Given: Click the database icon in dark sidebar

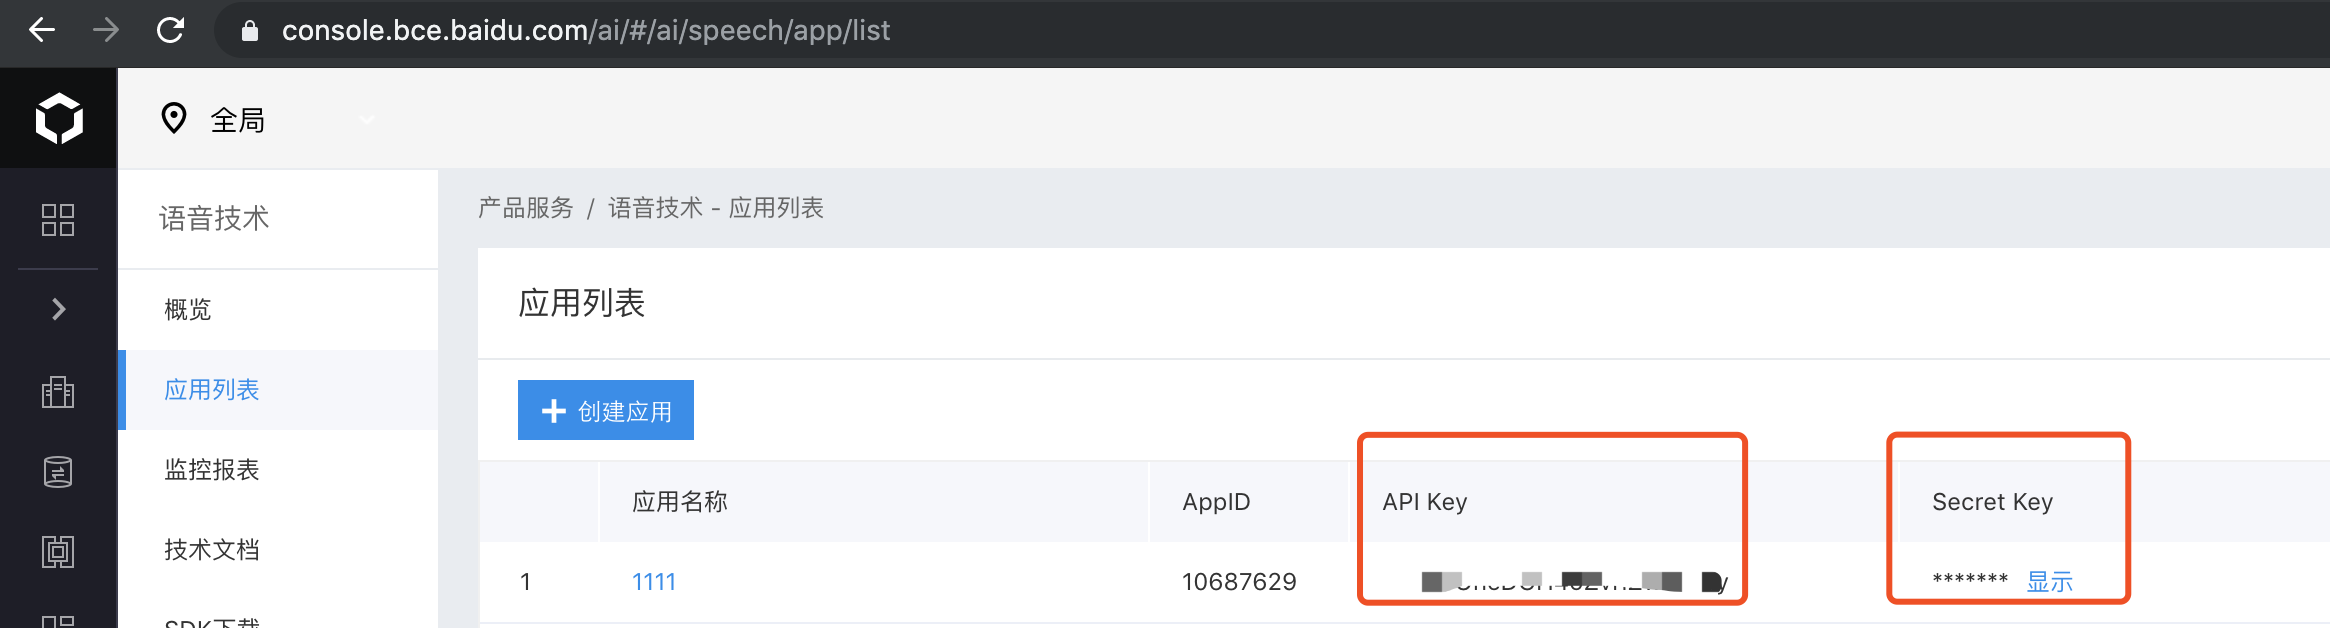Looking at the screenshot, I should click(58, 471).
